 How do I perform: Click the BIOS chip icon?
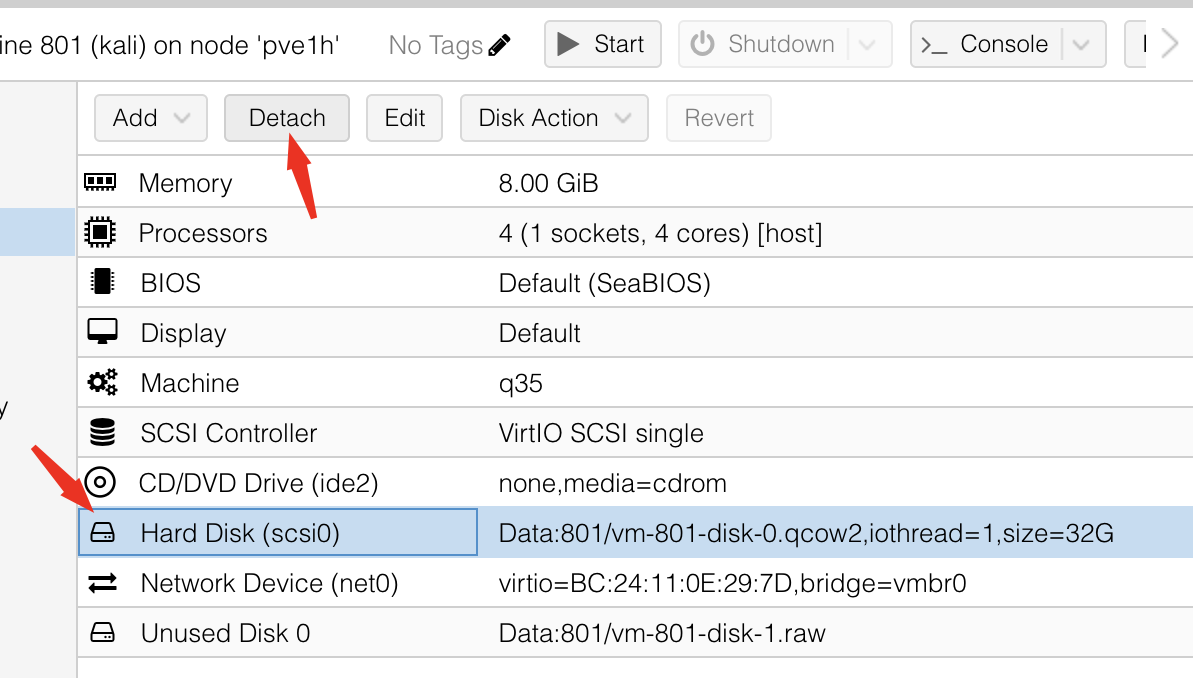pyautogui.click(x=101, y=283)
